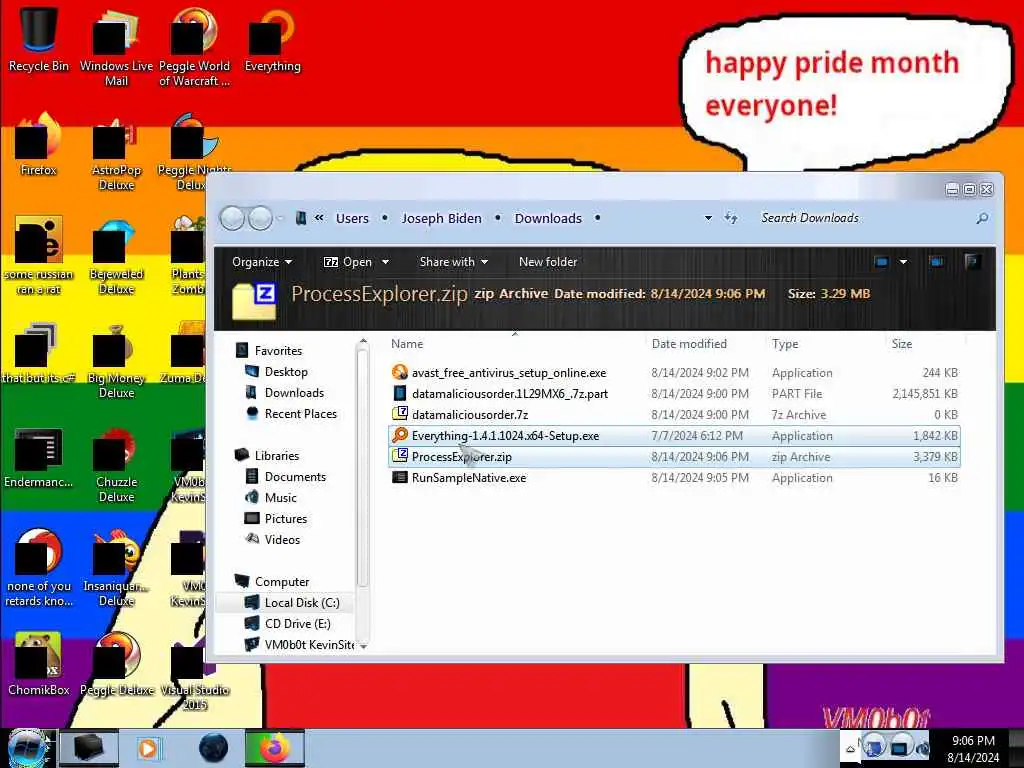
Task: Open the Everything desktop shortcut
Action: click(272, 40)
